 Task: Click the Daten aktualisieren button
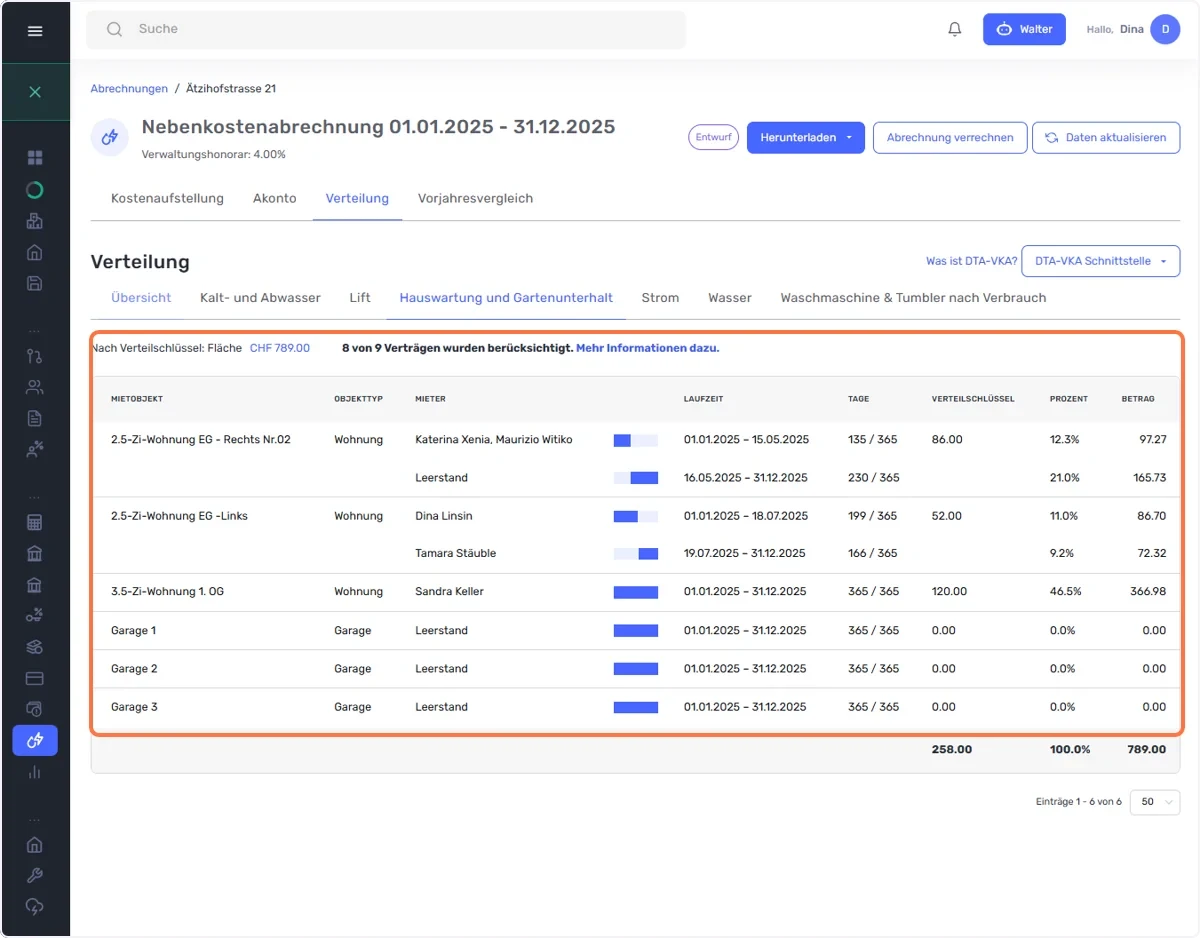(1106, 138)
